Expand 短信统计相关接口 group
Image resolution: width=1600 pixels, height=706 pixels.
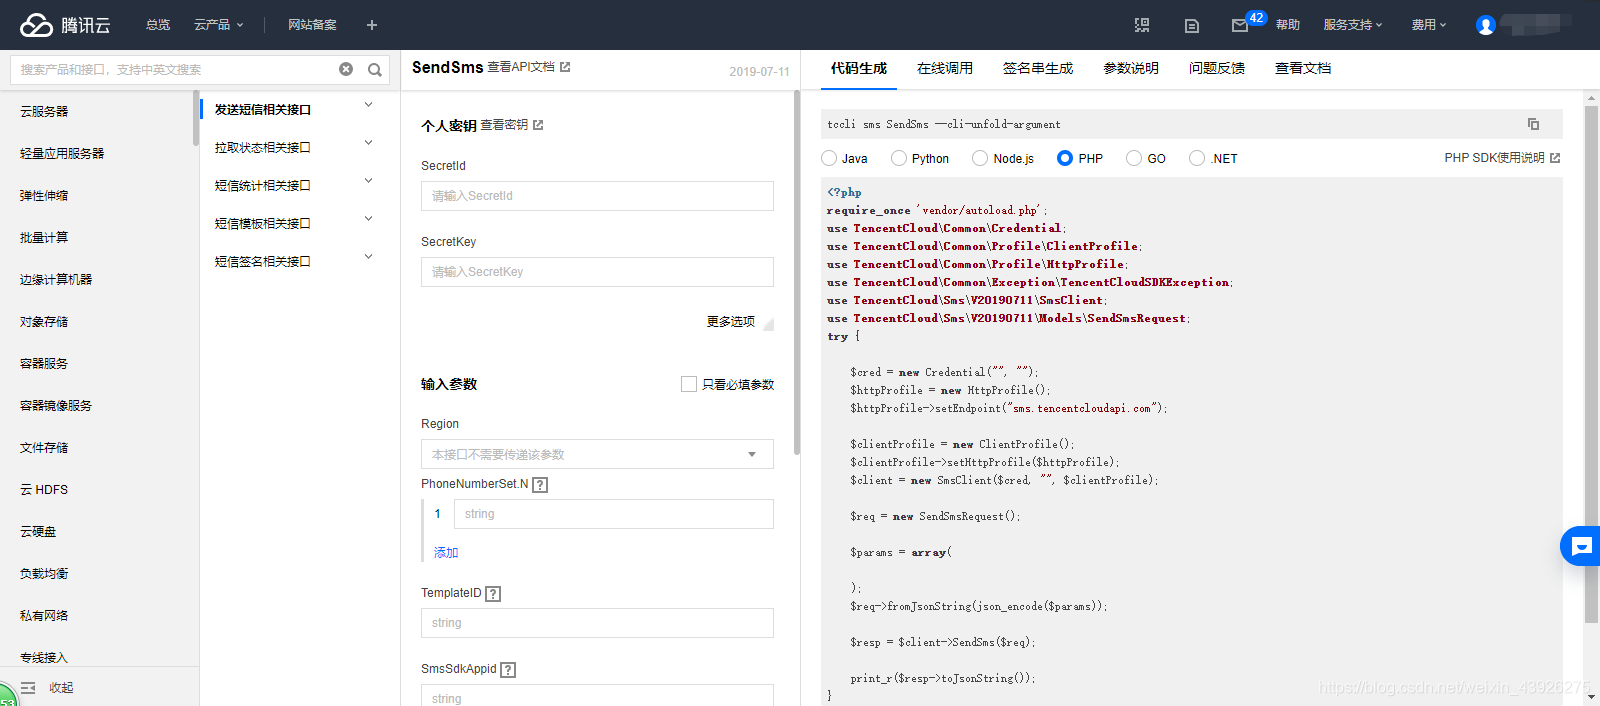368,181
